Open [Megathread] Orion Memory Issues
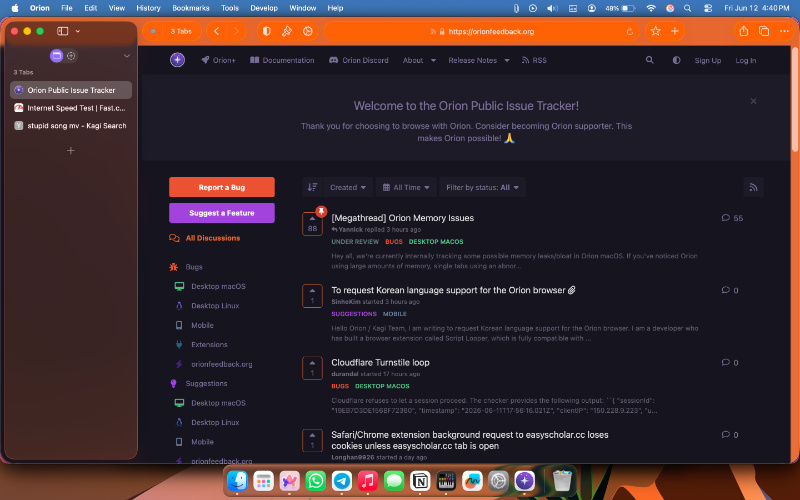This screenshot has width=800, height=500. pos(403,218)
